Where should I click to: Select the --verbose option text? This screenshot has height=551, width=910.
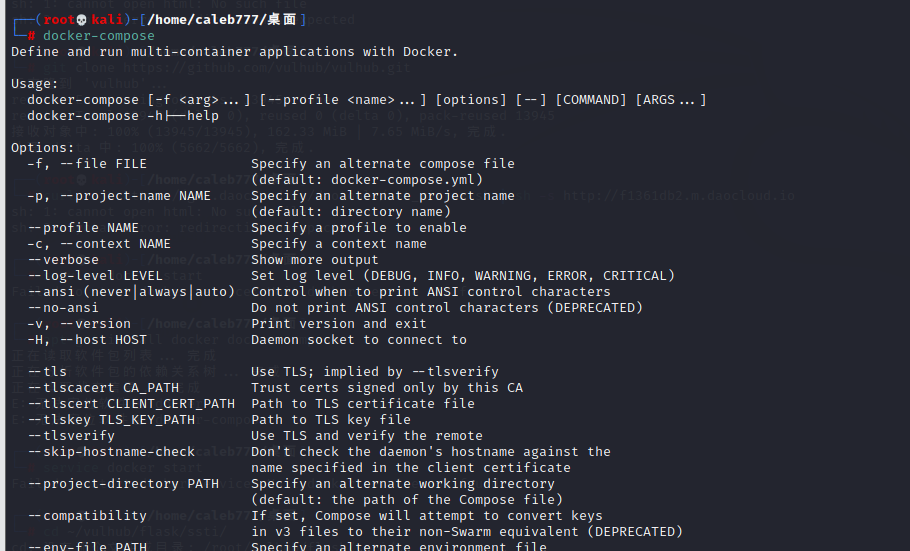(x=63, y=260)
